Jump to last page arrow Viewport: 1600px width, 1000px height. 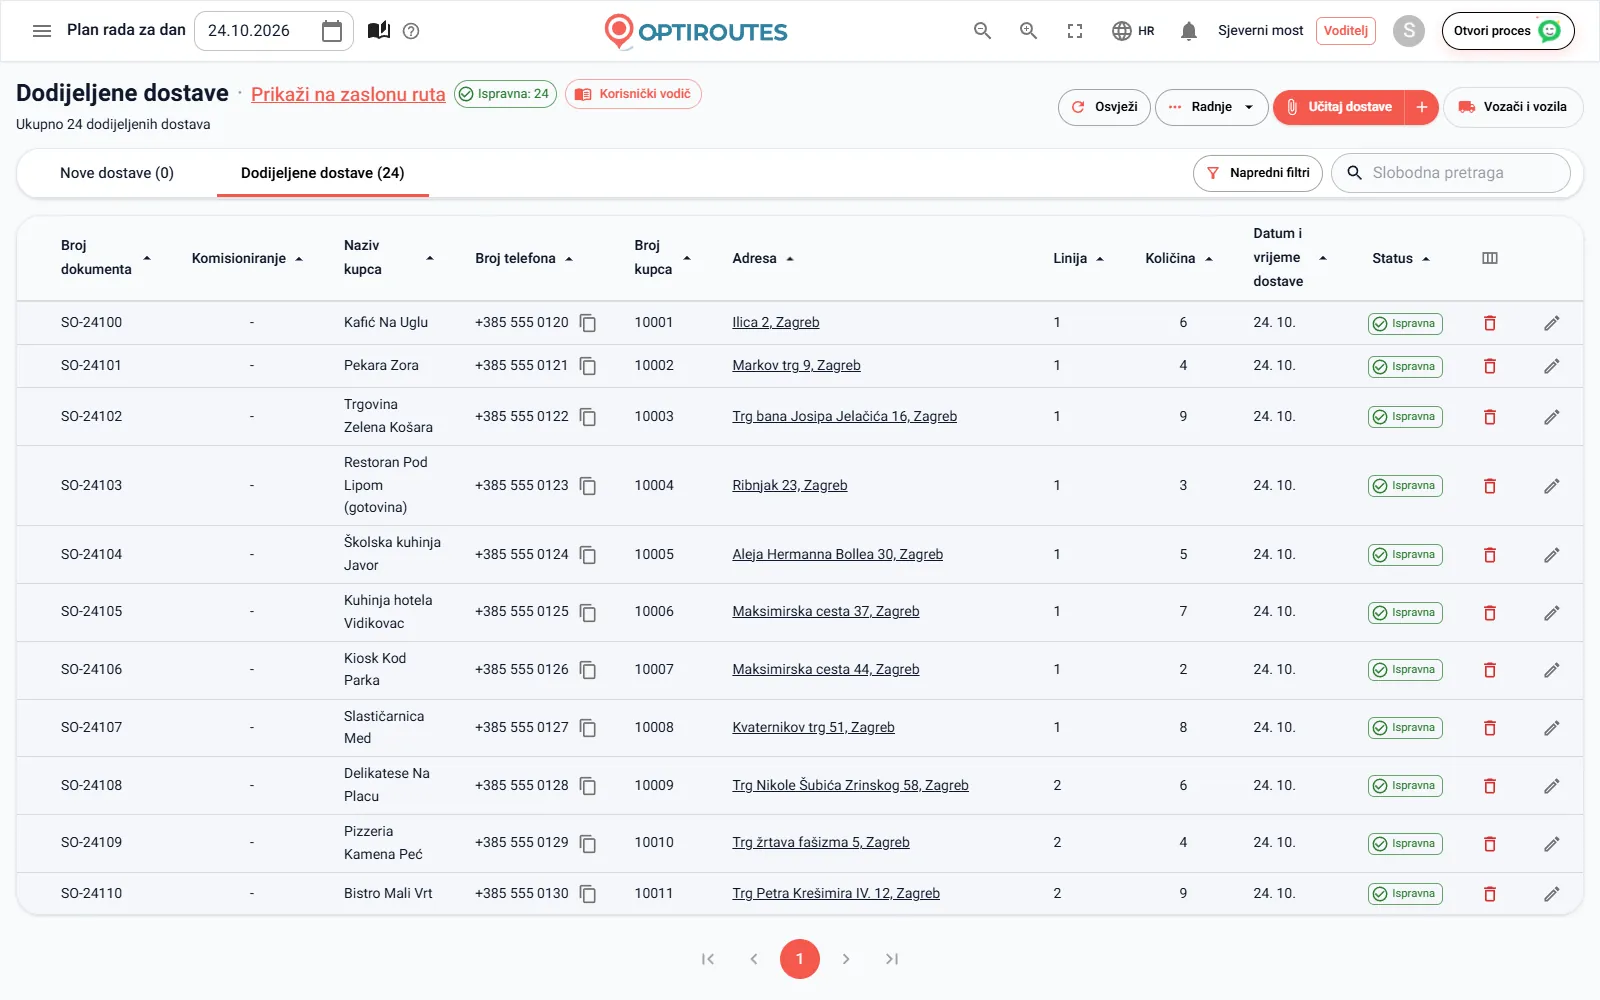(892, 959)
